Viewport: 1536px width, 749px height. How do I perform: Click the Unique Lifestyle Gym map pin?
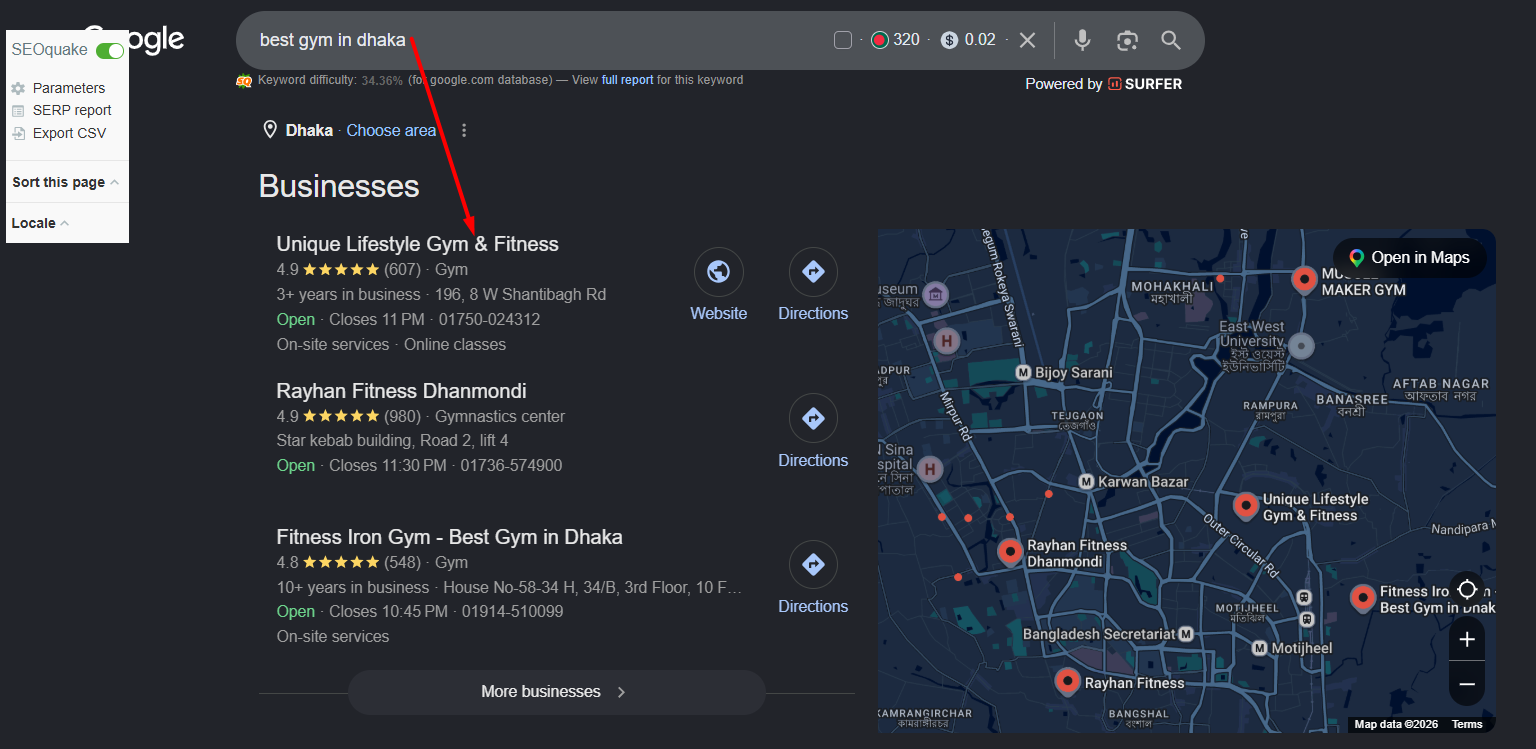[x=1246, y=506]
